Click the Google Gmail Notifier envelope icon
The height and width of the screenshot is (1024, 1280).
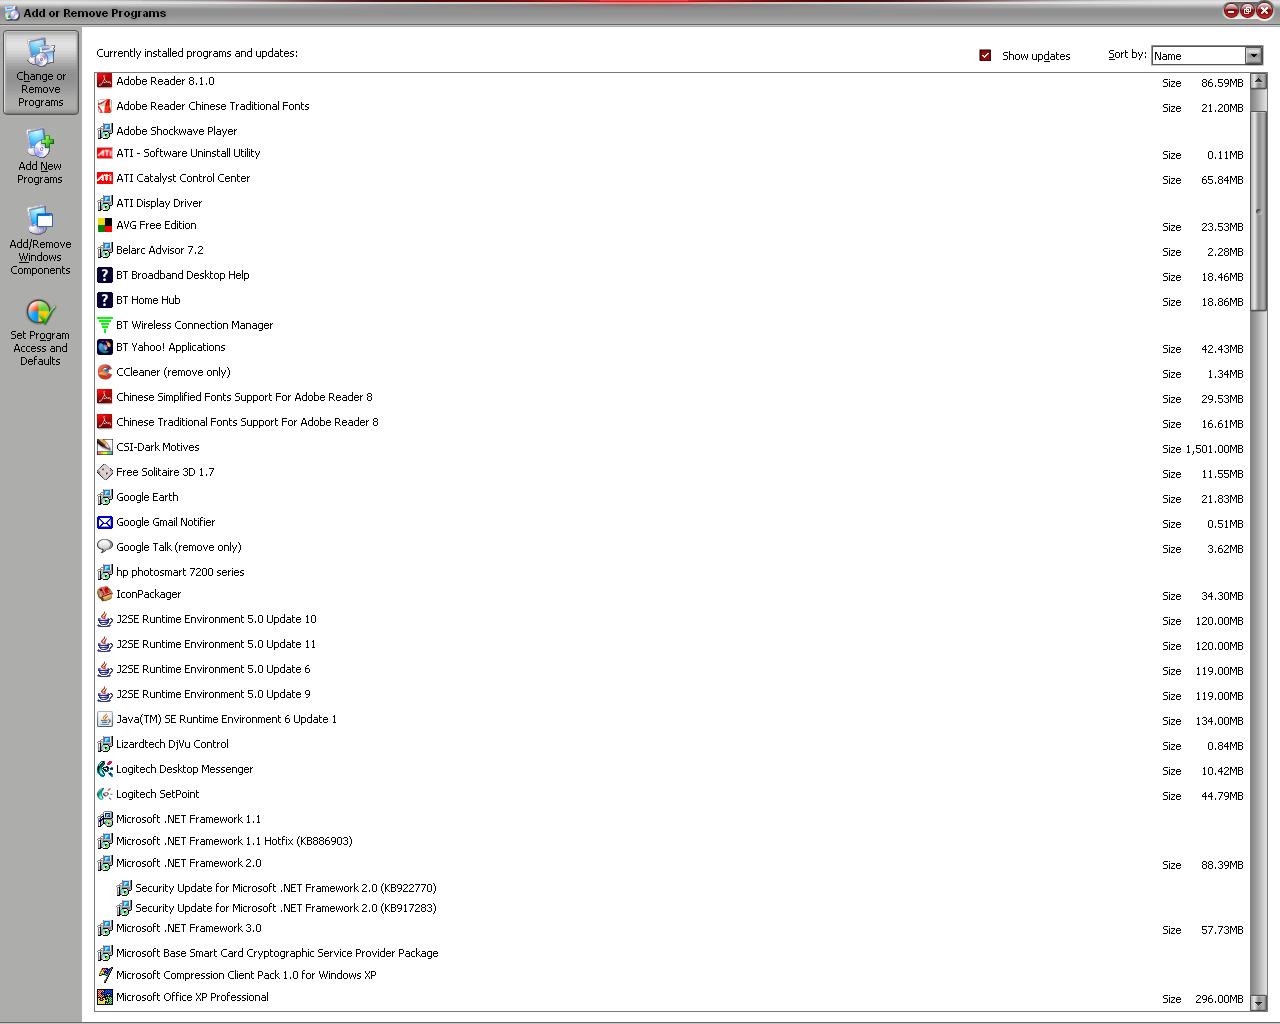104,522
